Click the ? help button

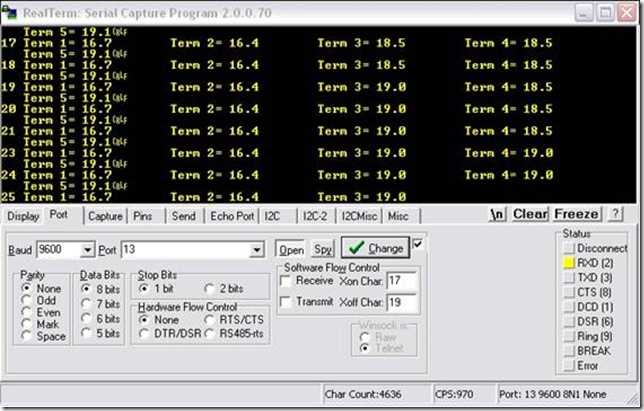616,214
